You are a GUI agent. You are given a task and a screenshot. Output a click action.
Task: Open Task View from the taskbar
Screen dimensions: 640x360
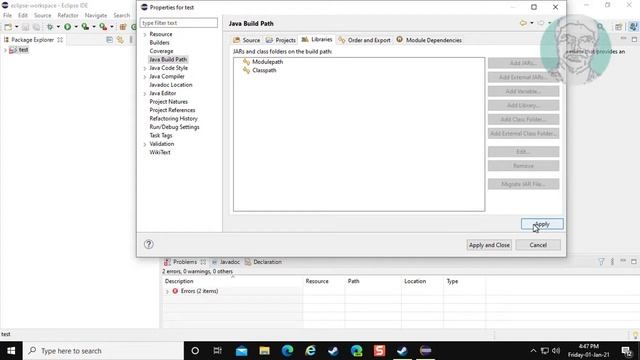click(x=218, y=351)
